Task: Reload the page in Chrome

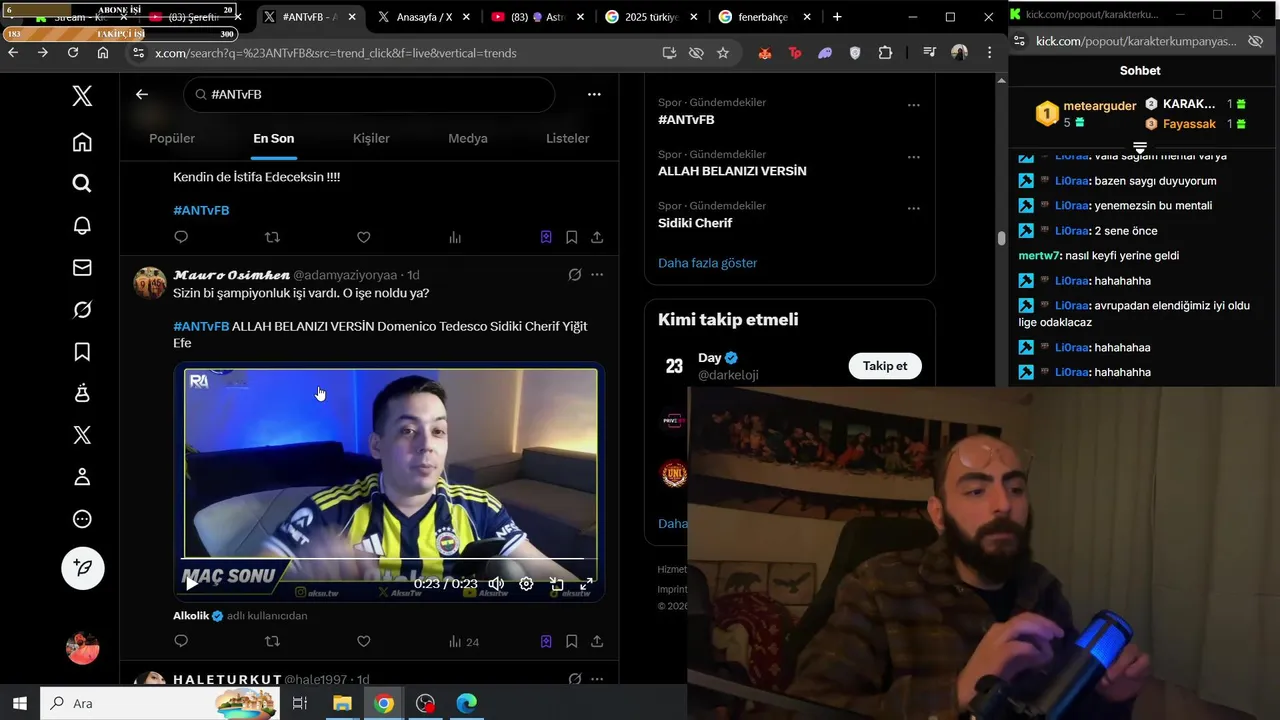Action: 72,53
